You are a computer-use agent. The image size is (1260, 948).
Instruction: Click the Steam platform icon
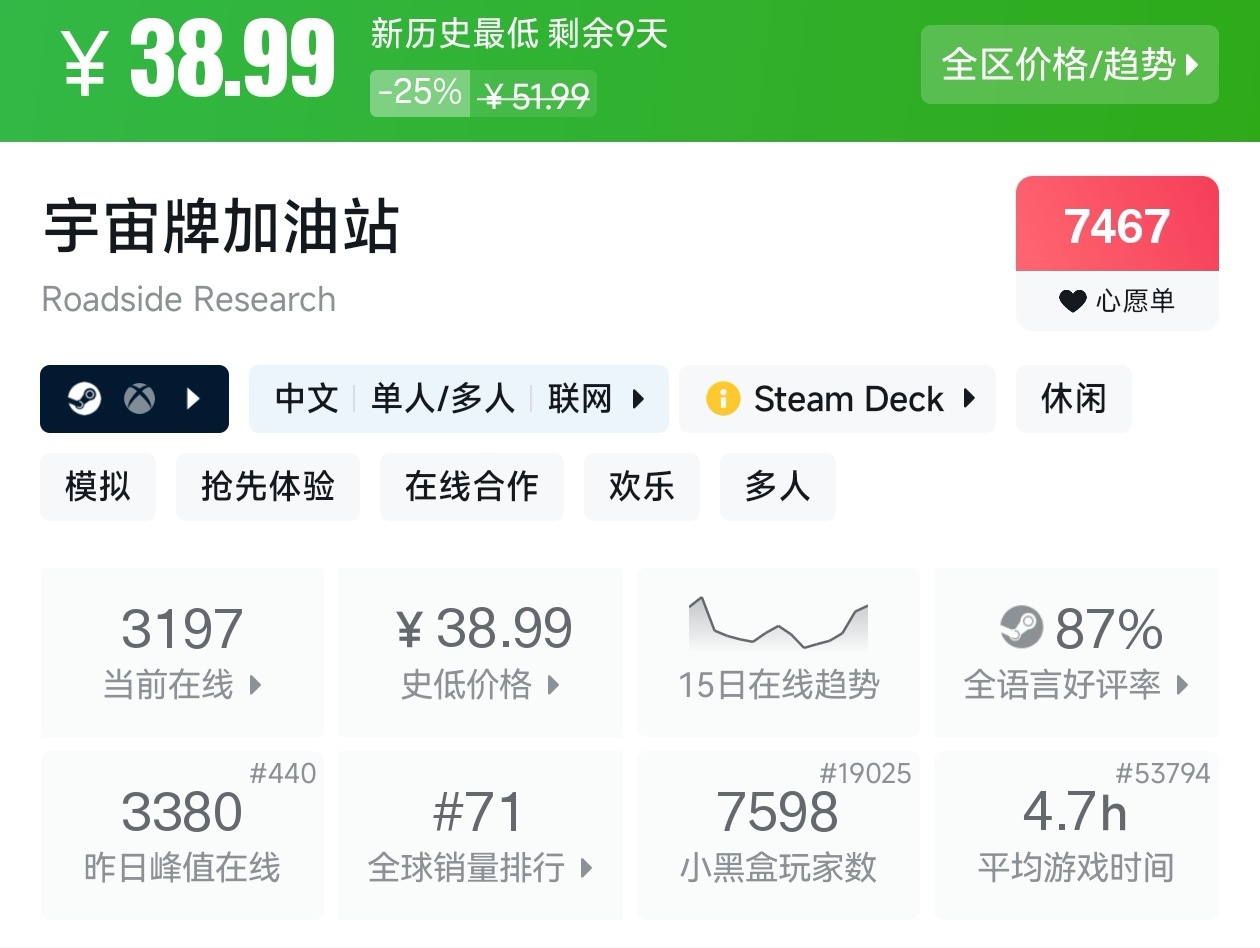click(x=84, y=399)
